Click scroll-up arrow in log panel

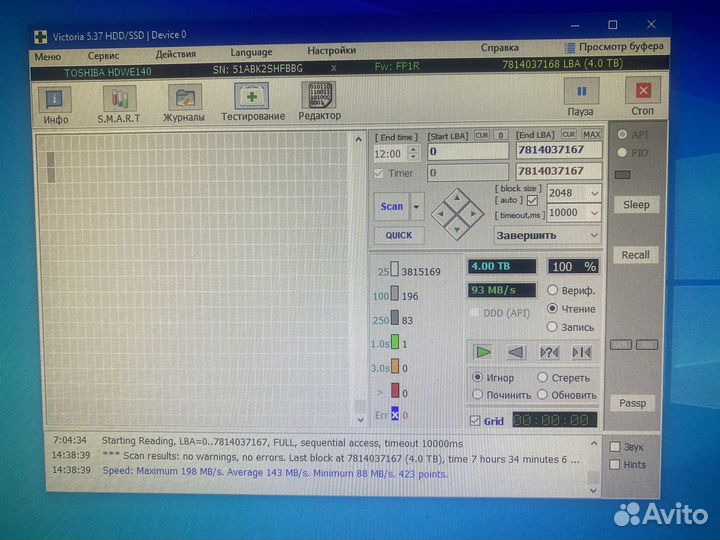(594, 443)
